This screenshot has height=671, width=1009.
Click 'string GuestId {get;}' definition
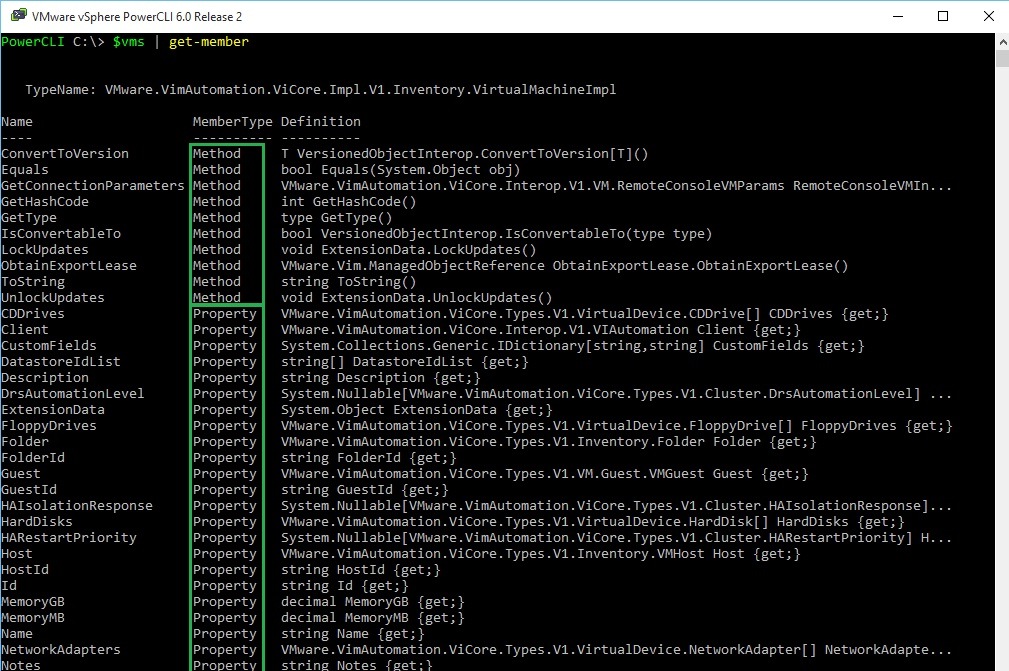[x=365, y=490]
